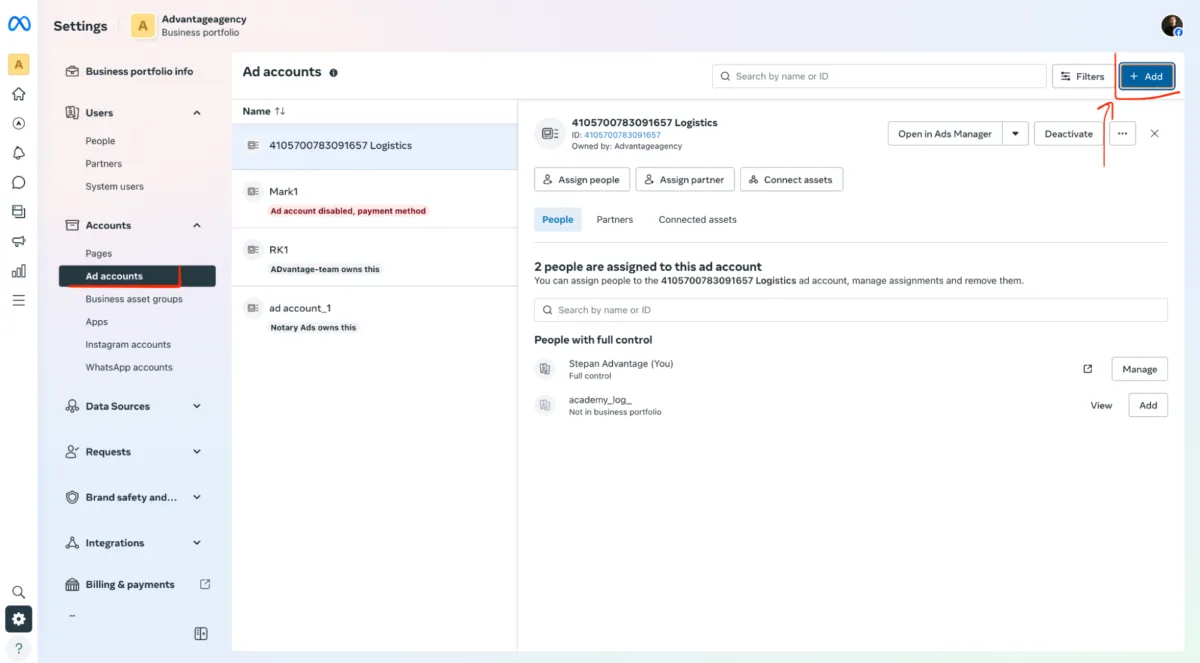Expand the Data Sources section
The image size is (1200, 663).
pyautogui.click(x=196, y=406)
